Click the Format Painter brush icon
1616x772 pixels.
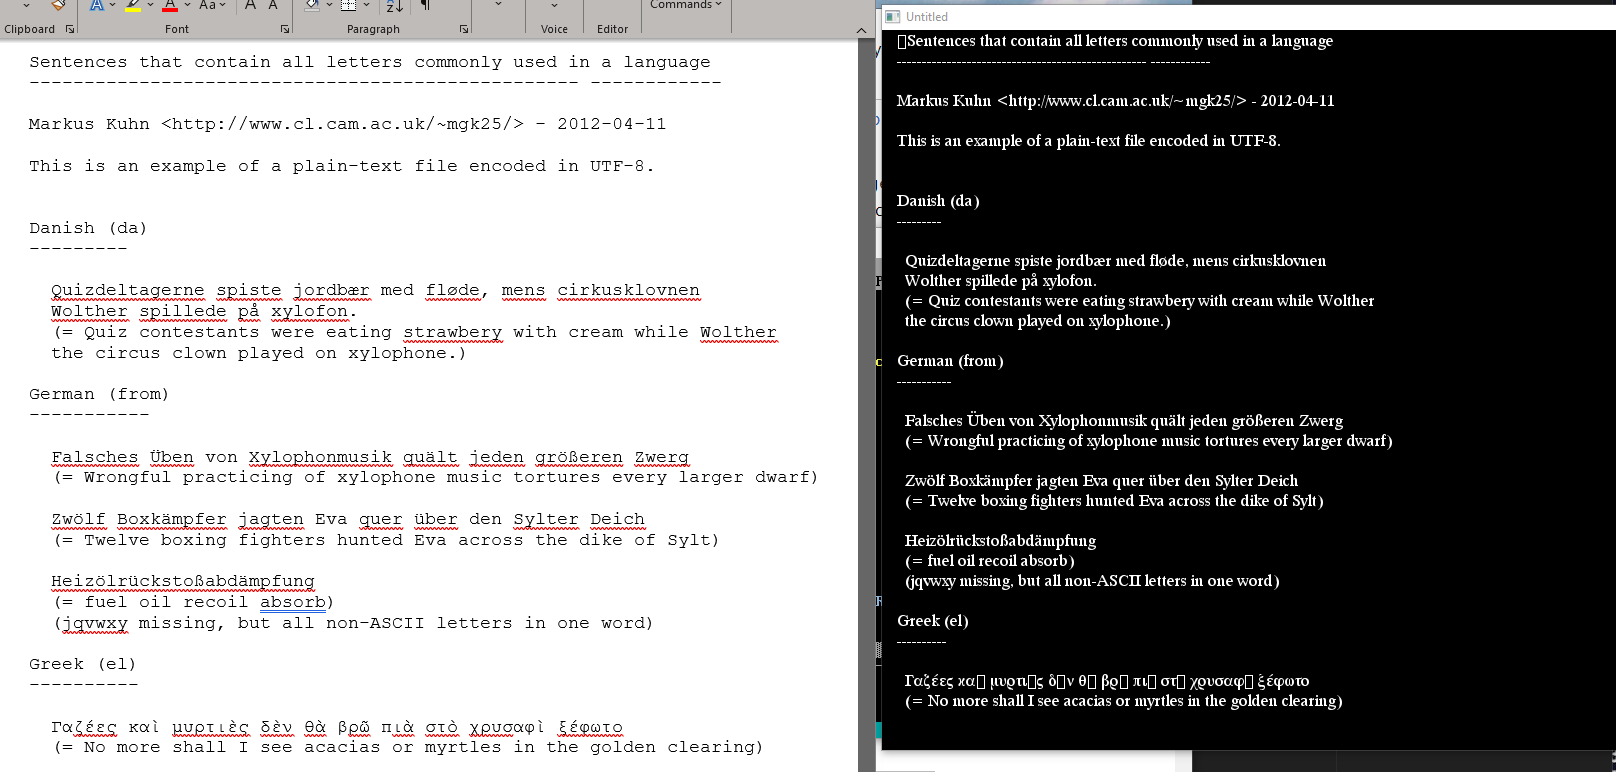click(x=59, y=5)
